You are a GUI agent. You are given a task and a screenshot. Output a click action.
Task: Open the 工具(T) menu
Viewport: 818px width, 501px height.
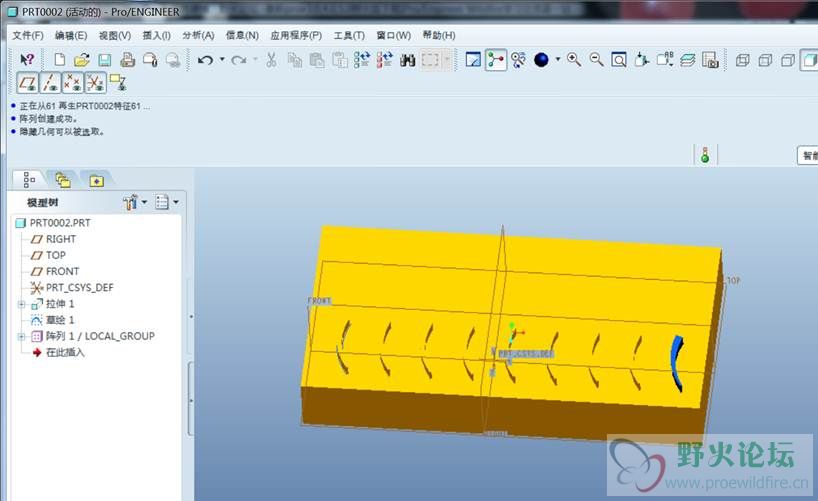(349, 35)
